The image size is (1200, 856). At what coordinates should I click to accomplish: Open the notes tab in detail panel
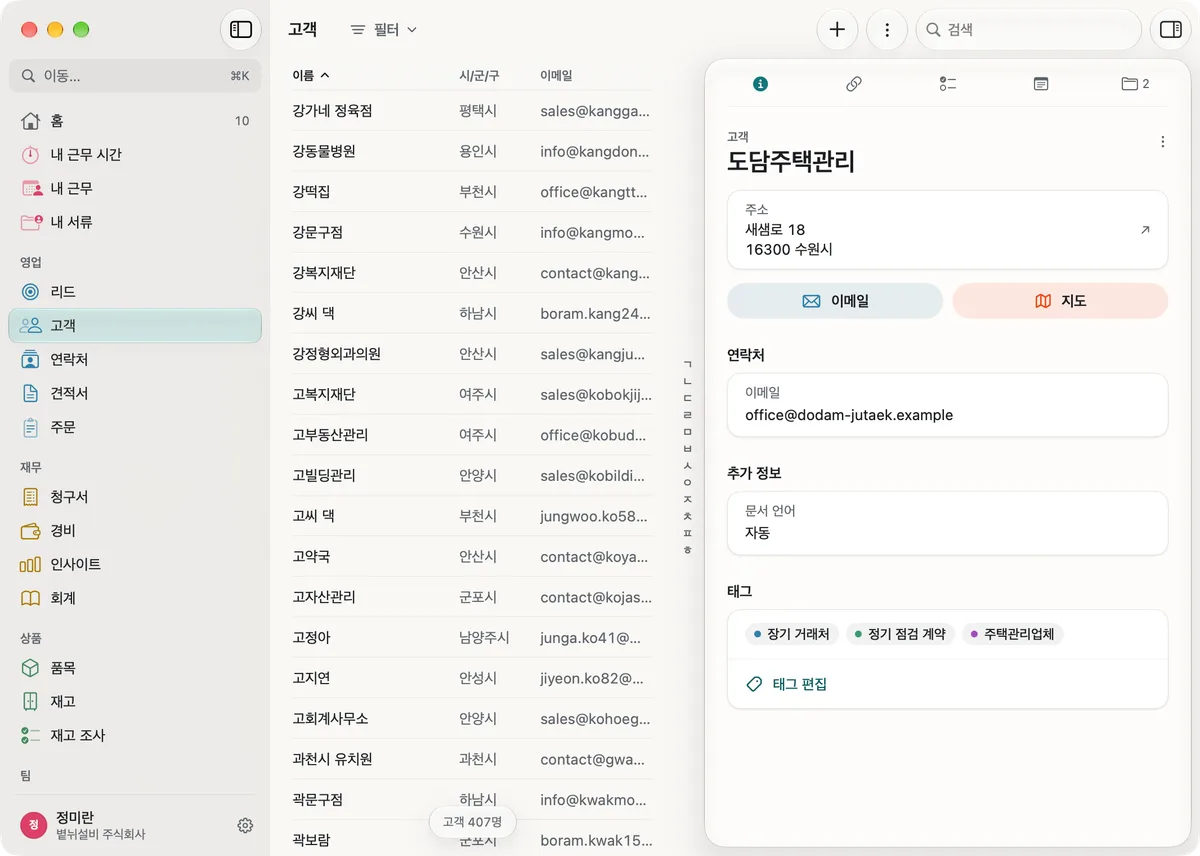(x=1041, y=84)
